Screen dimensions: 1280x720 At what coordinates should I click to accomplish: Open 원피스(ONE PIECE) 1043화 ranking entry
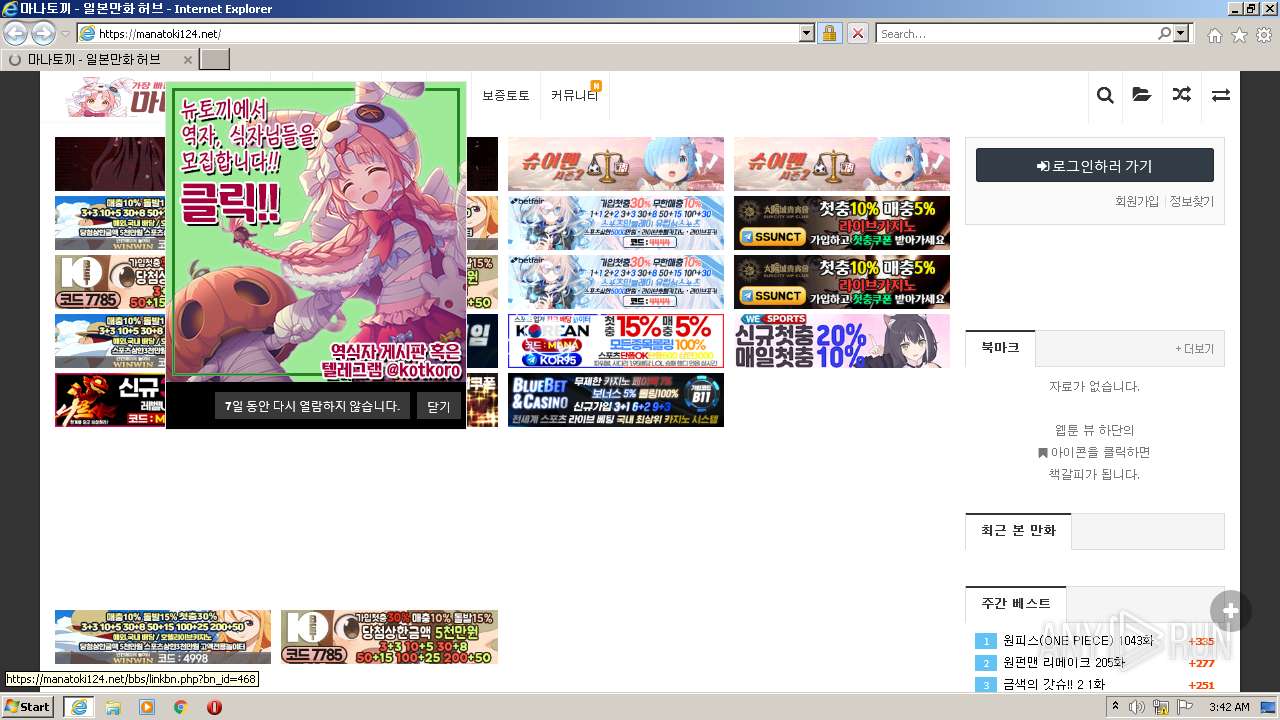pyautogui.click(x=1078, y=641)
